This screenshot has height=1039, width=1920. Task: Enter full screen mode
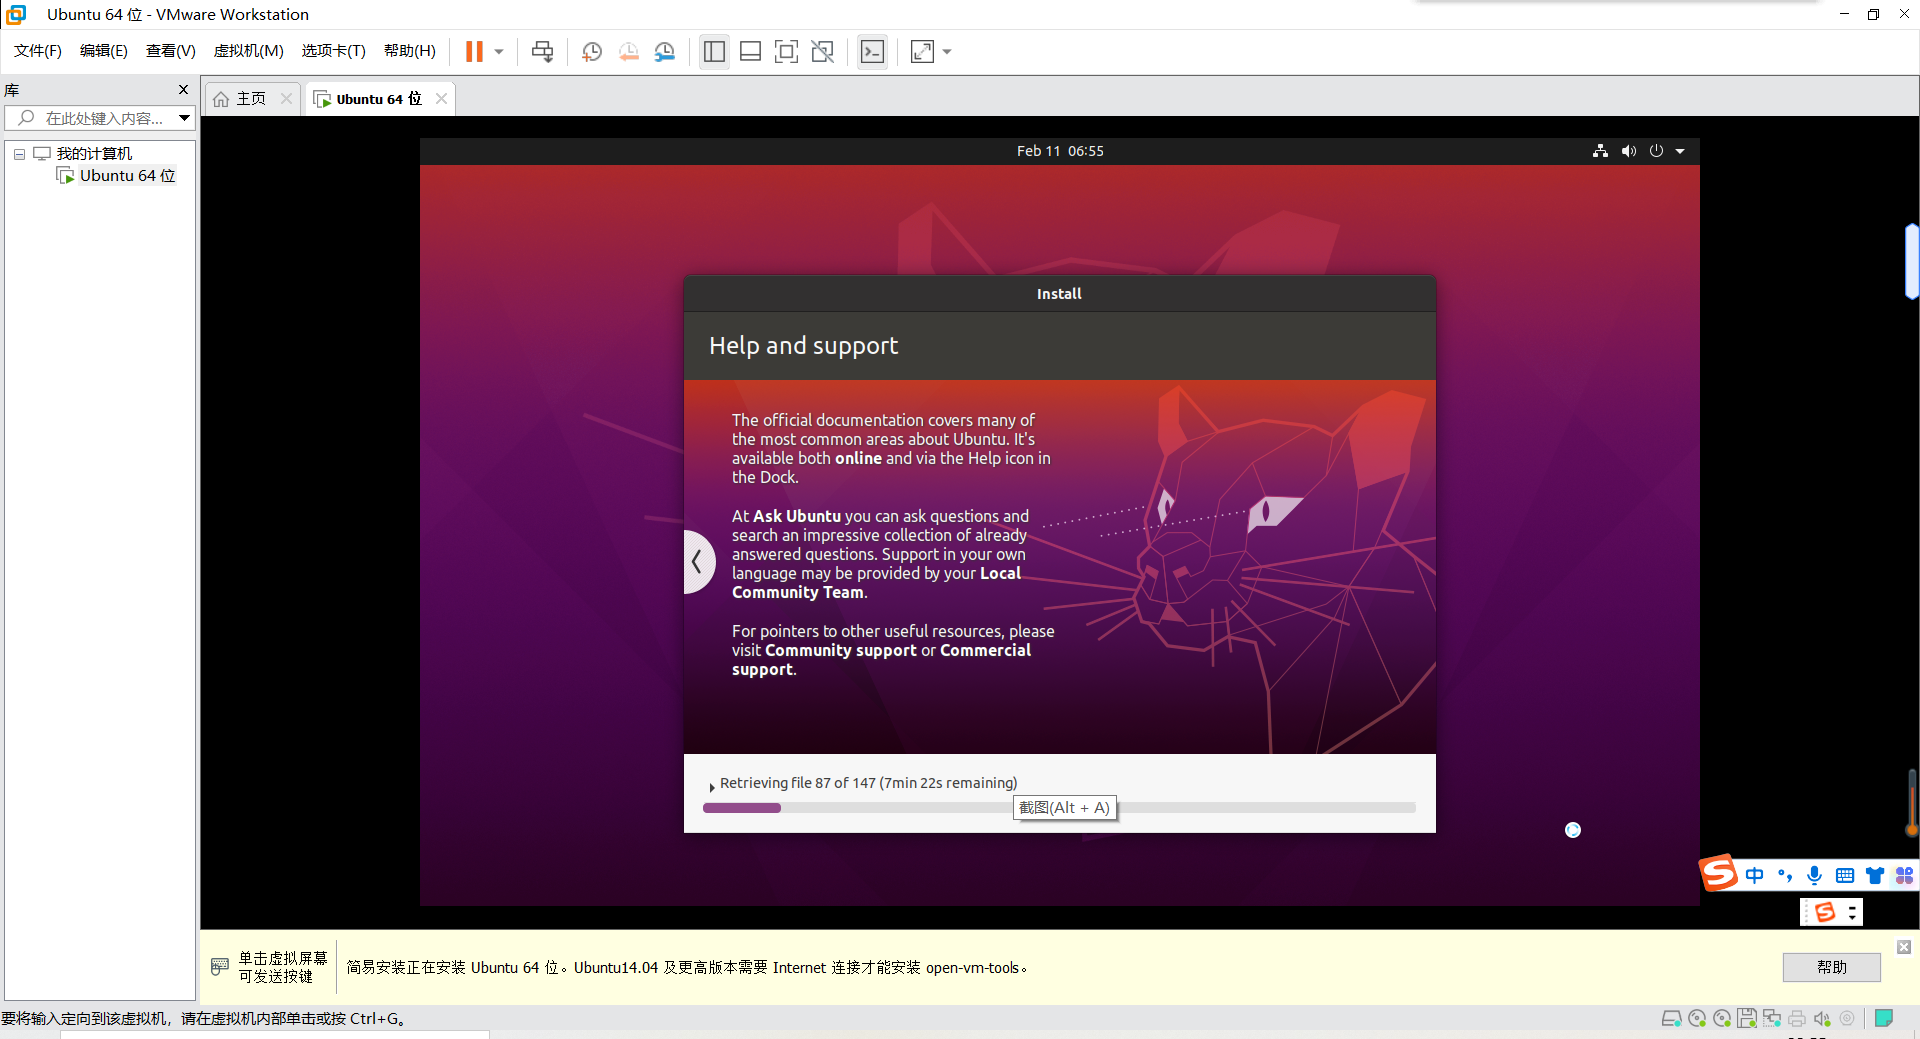[x=786, y=51]
